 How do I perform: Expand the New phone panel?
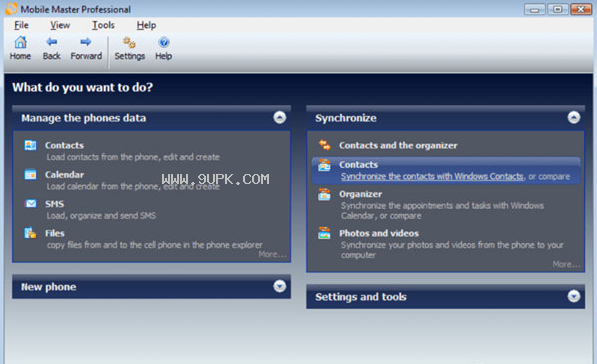coord(280,286)
